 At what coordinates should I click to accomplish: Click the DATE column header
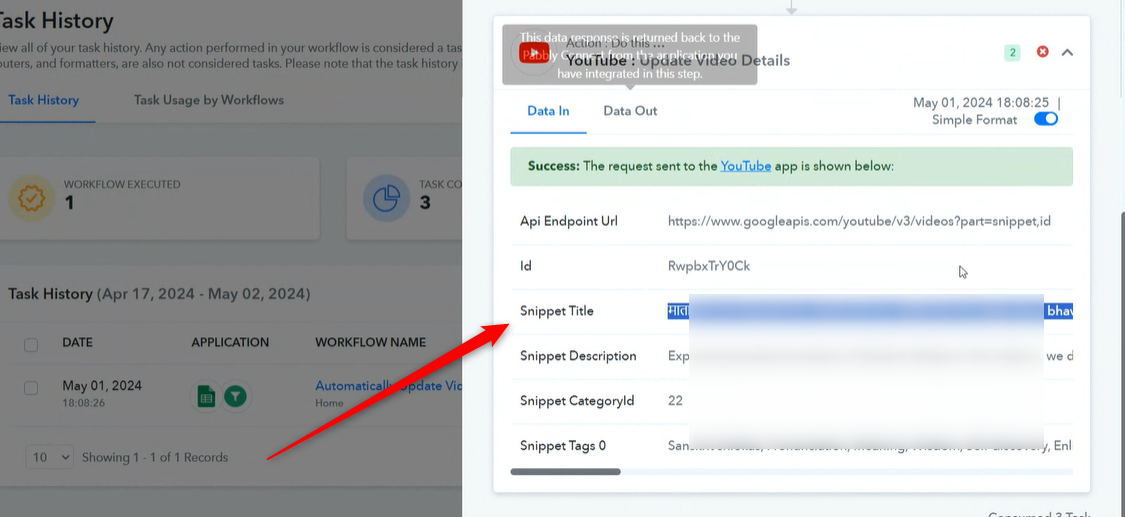click(x=77, y=342)
